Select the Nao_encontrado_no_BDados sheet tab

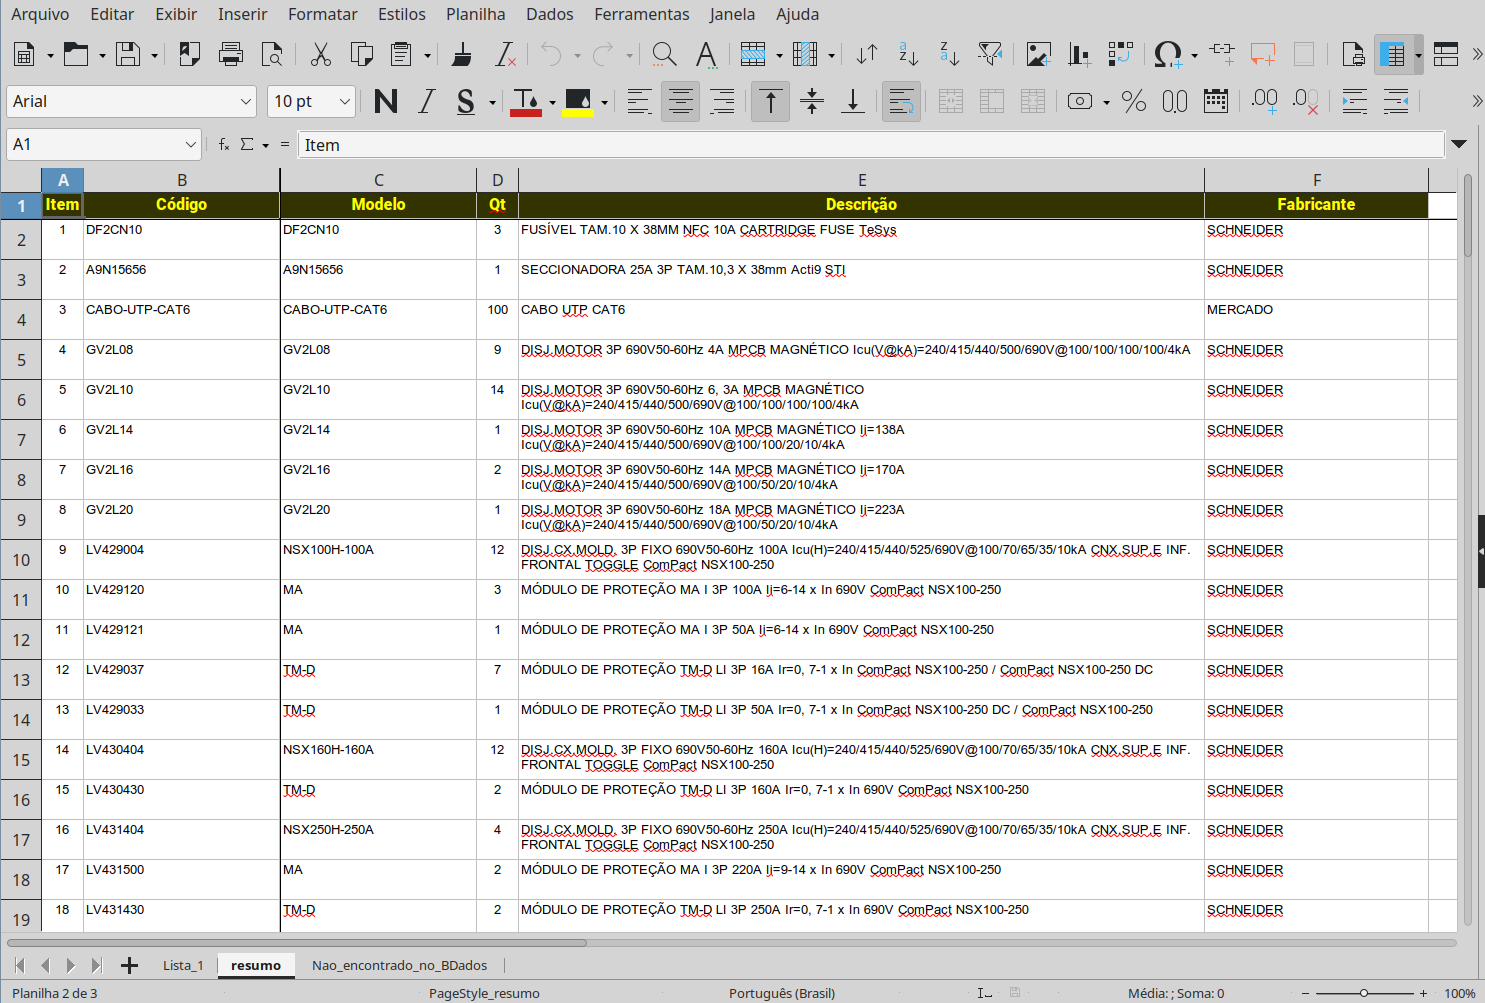(399, 965)
